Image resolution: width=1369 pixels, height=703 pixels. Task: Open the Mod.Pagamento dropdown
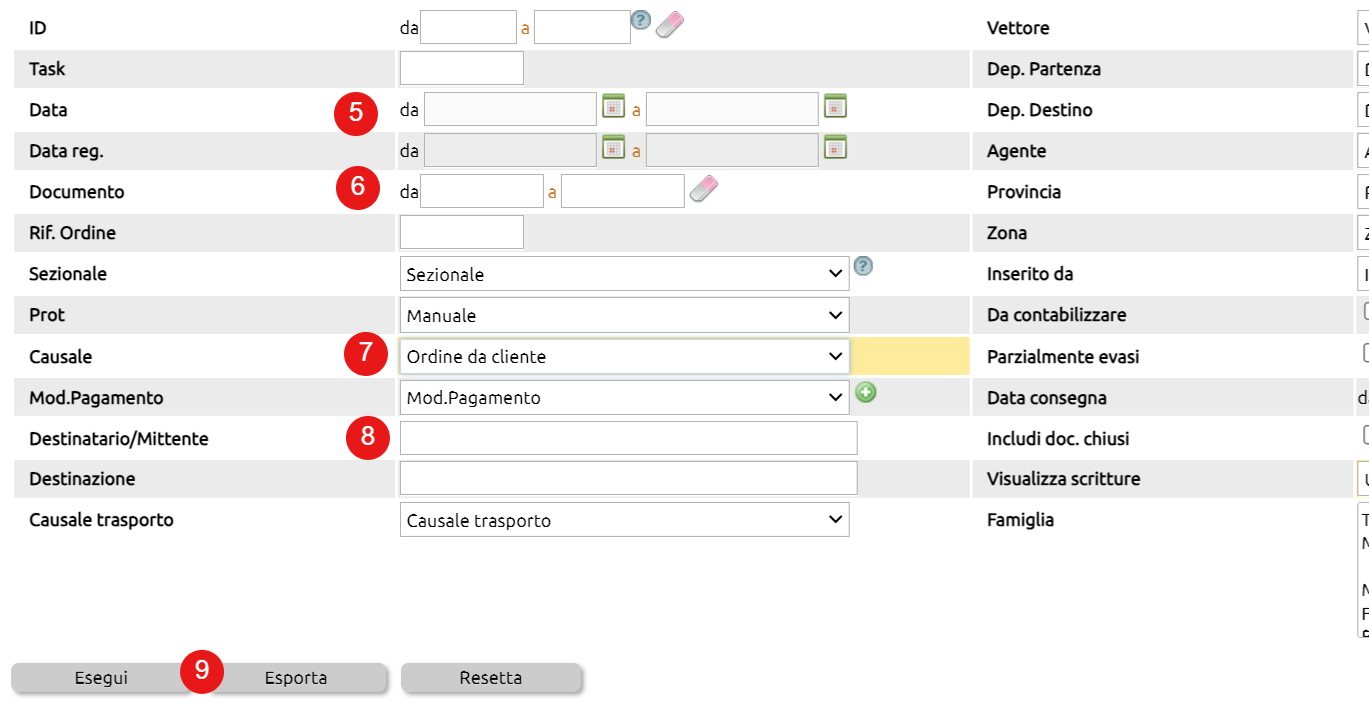[625, 397]
